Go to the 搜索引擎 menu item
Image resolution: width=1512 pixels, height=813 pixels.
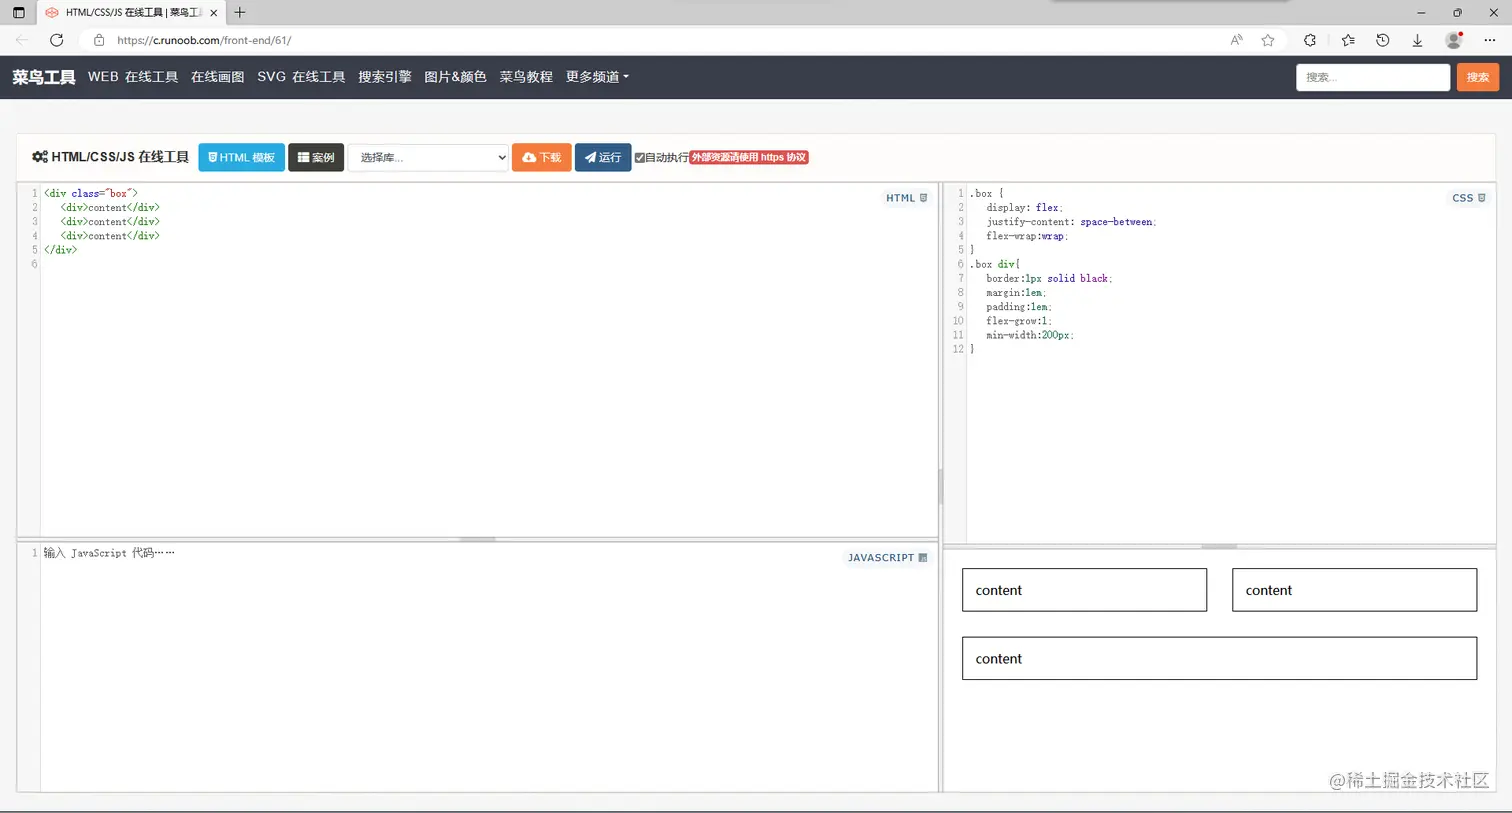coord(385,77)
